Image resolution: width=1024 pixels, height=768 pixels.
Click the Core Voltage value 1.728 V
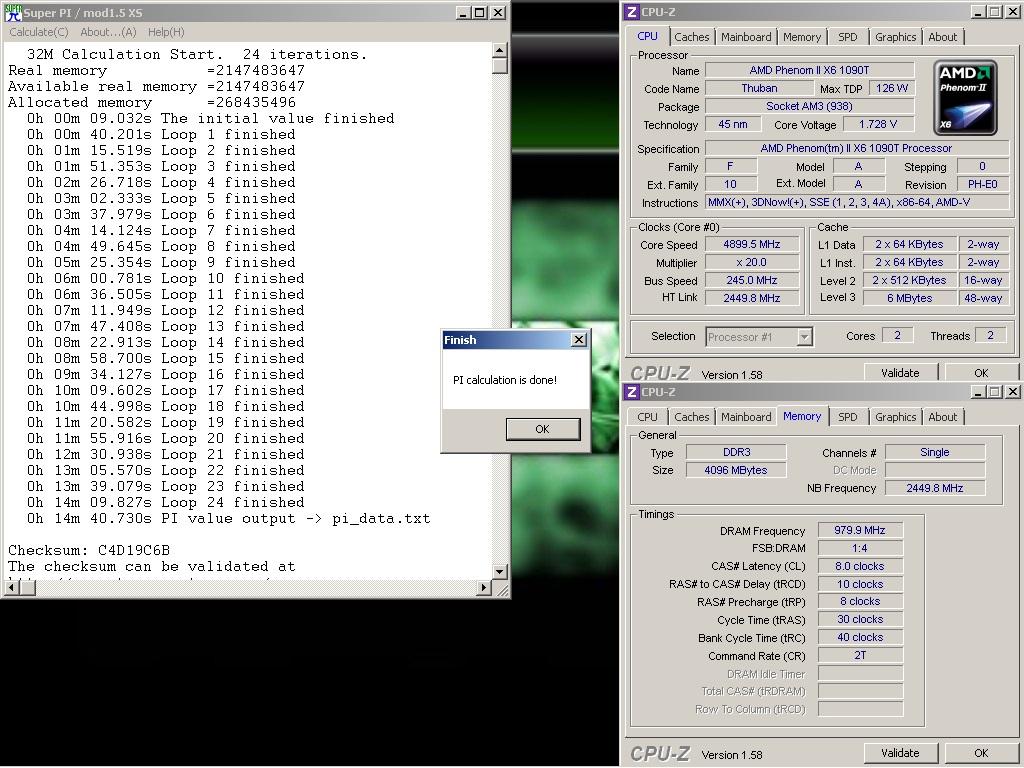[878, 124]
